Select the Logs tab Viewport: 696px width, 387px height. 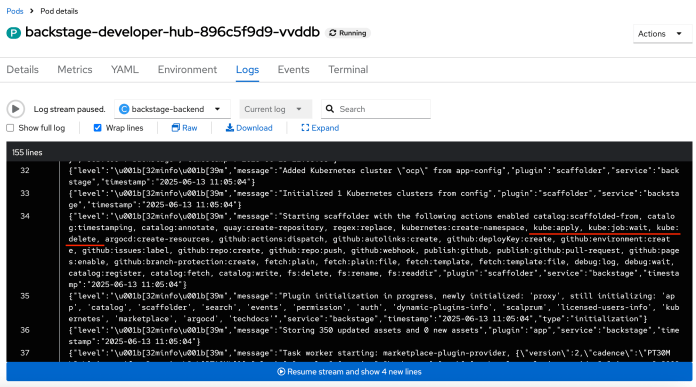pos(247,70)
